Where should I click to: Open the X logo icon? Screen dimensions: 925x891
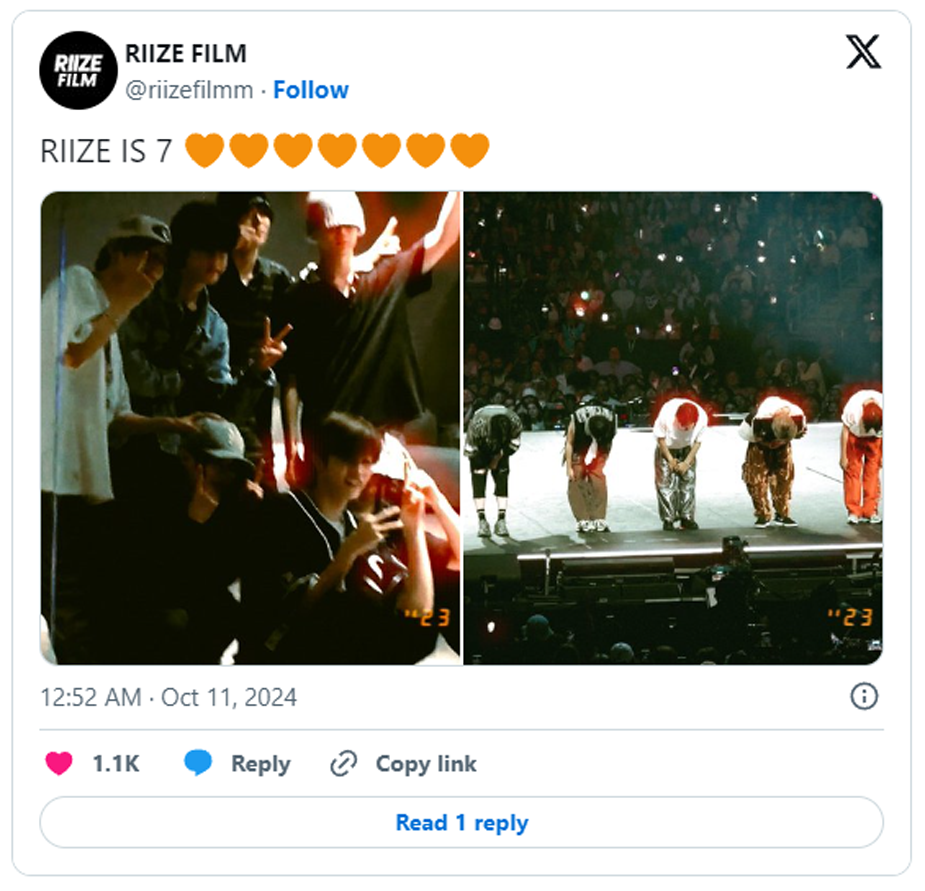(863, 52)
